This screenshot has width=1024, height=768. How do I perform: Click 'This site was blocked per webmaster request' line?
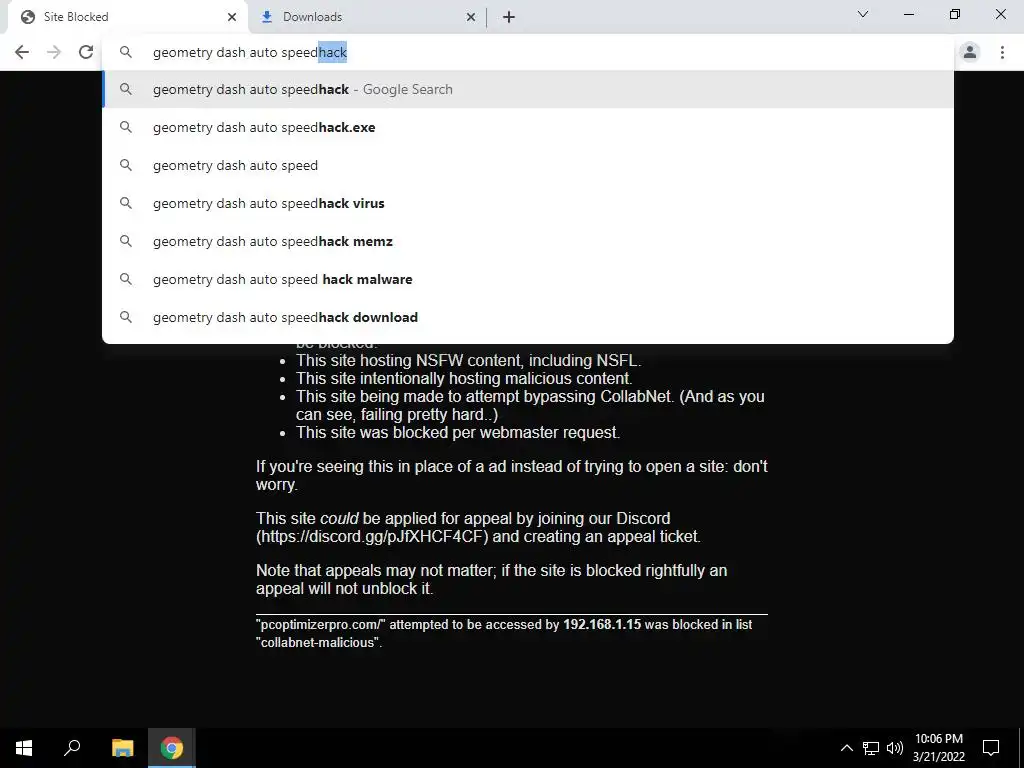tap(458, 432)
